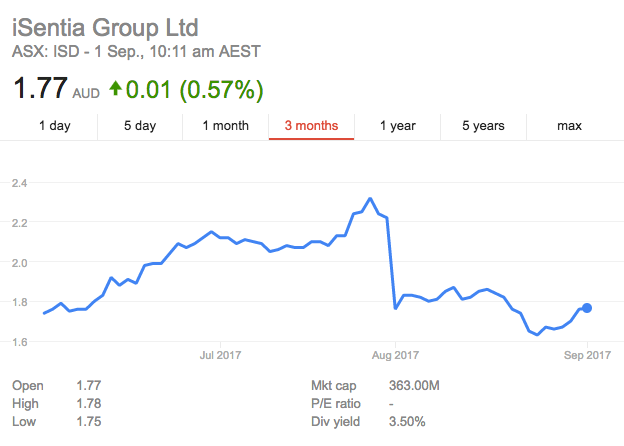624x446 pixels.
Task: Show the 1 year chart
Action: pyautogui.click(x=398, y=126)
